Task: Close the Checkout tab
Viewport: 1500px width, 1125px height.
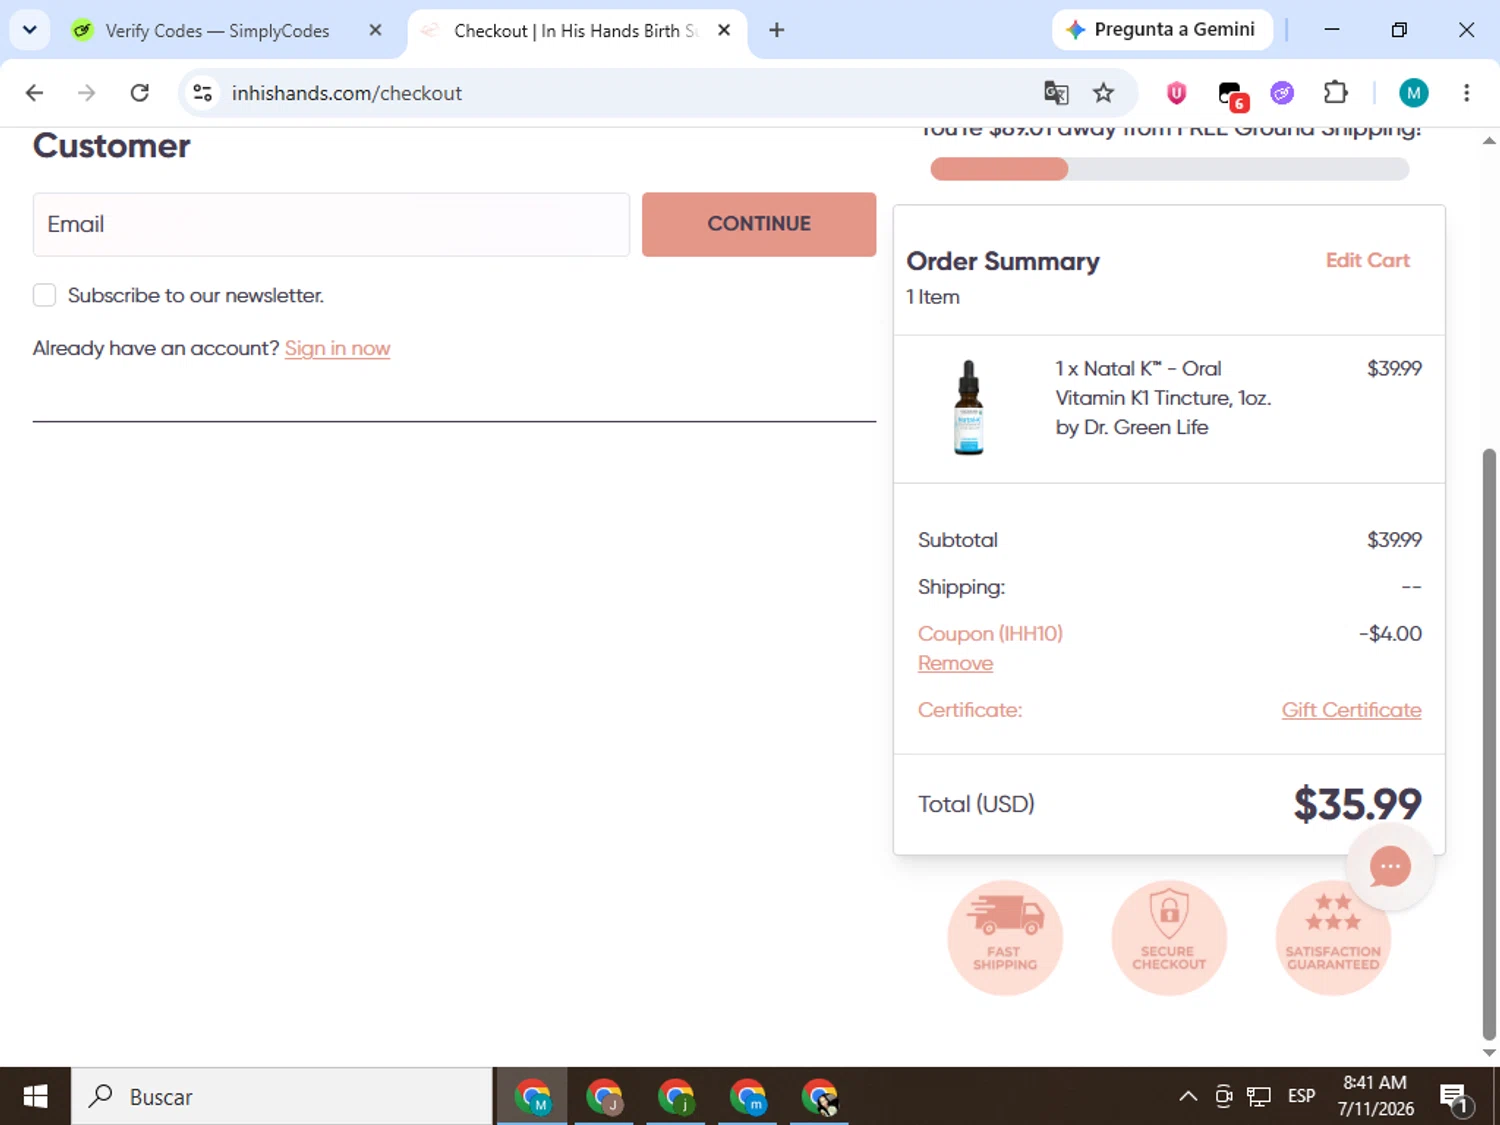Action: (x=724, y=30)
